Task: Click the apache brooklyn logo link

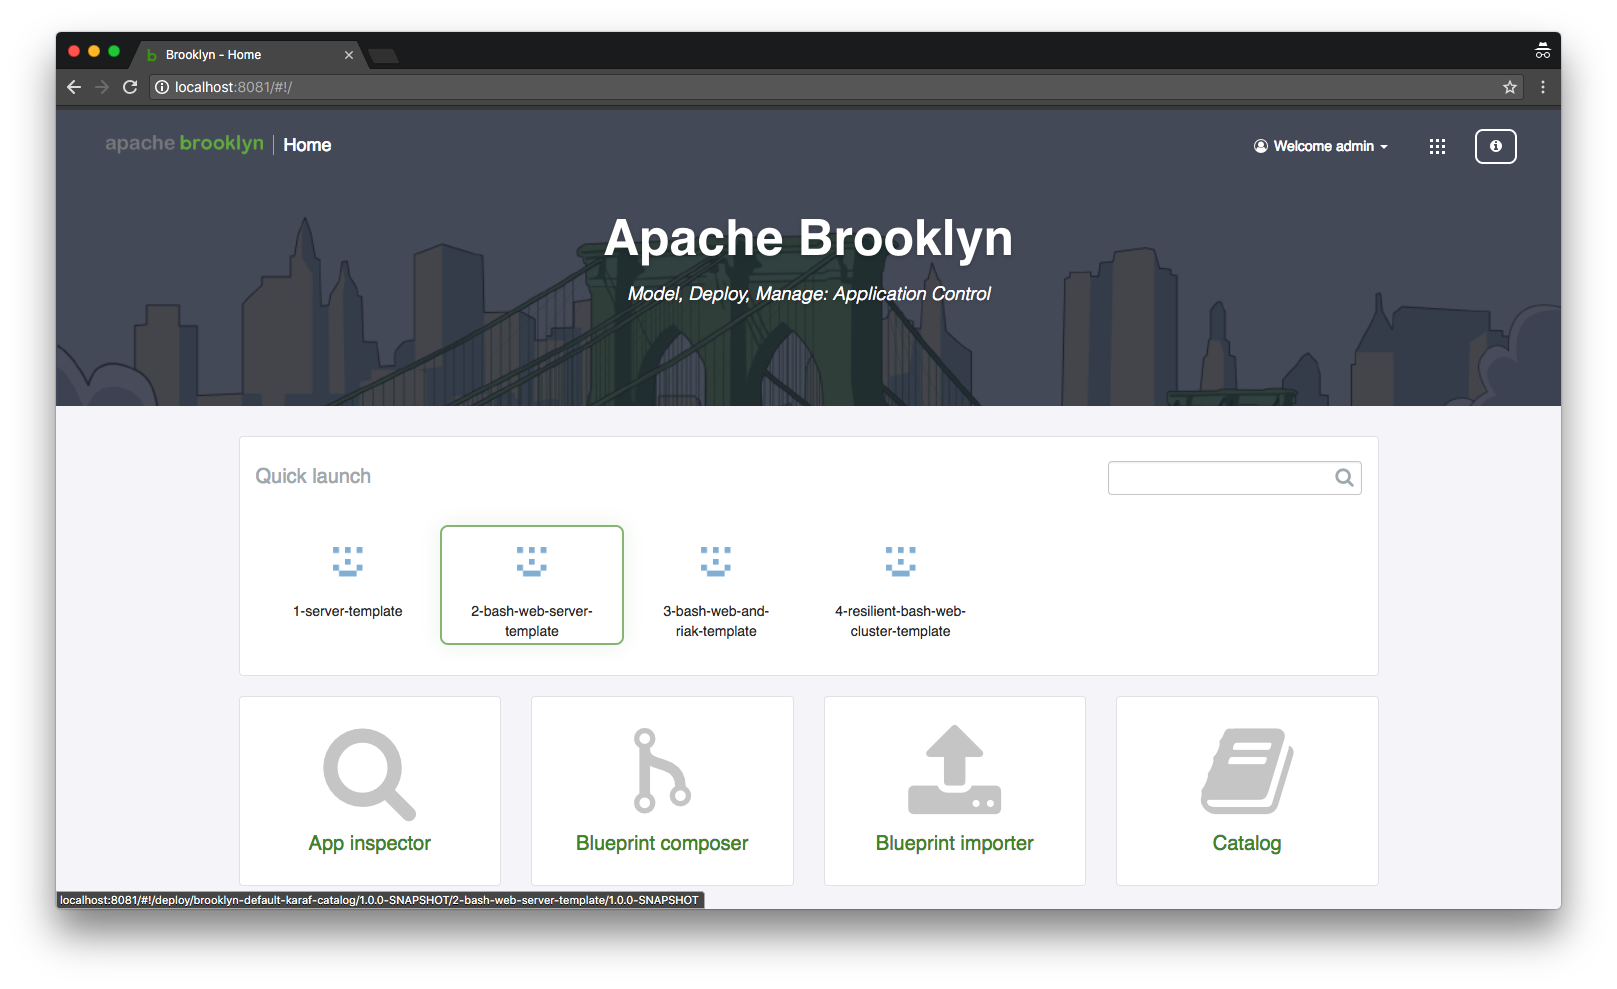Action: [185, 144]
